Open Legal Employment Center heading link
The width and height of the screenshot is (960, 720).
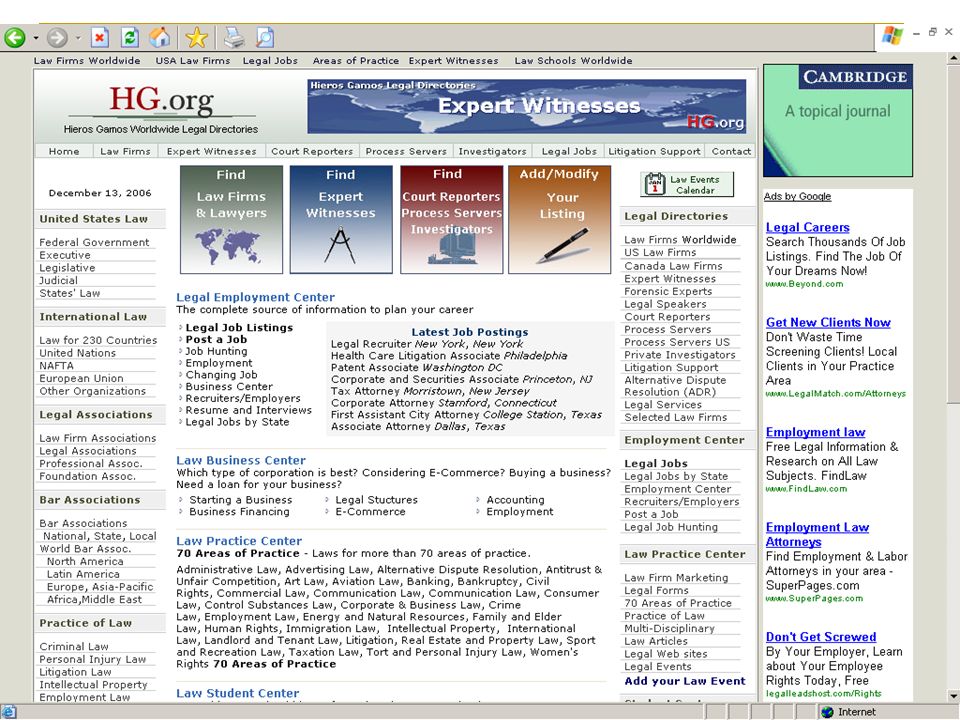(x=255, y=297)
